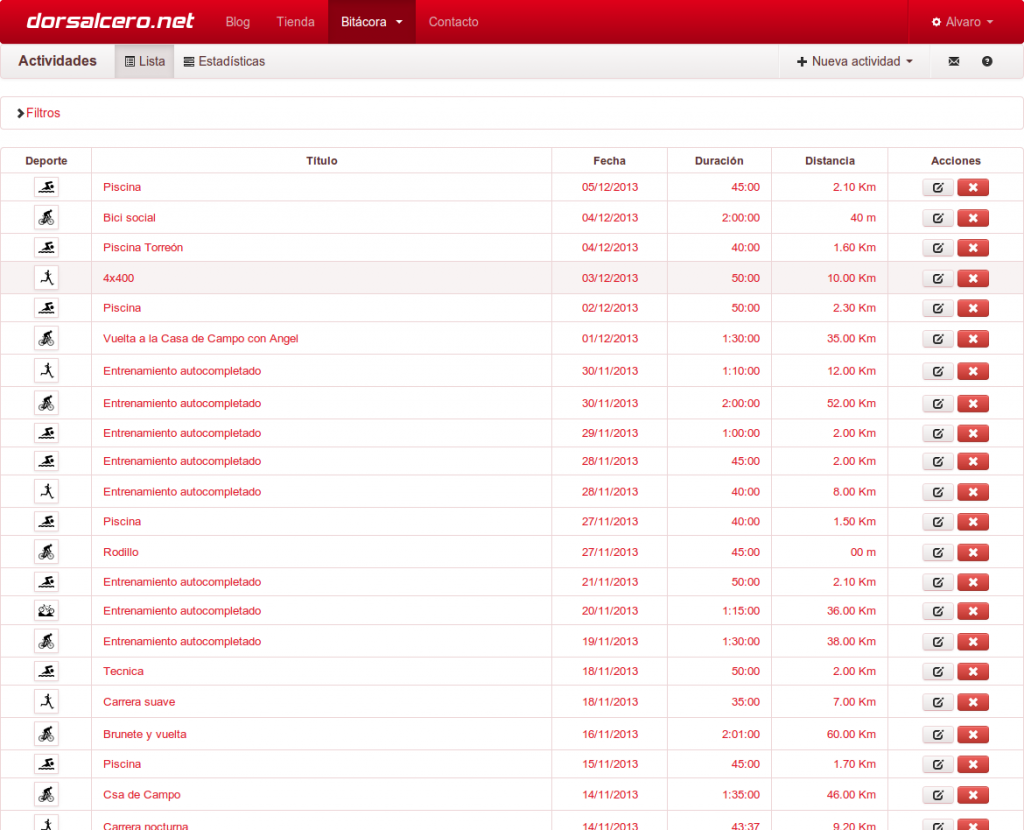Image resolution: width=1024 pixels, height=830 pixels.
Task: Delete the Piscina activity from 02/12/2013
Action: tap(972, 308)
